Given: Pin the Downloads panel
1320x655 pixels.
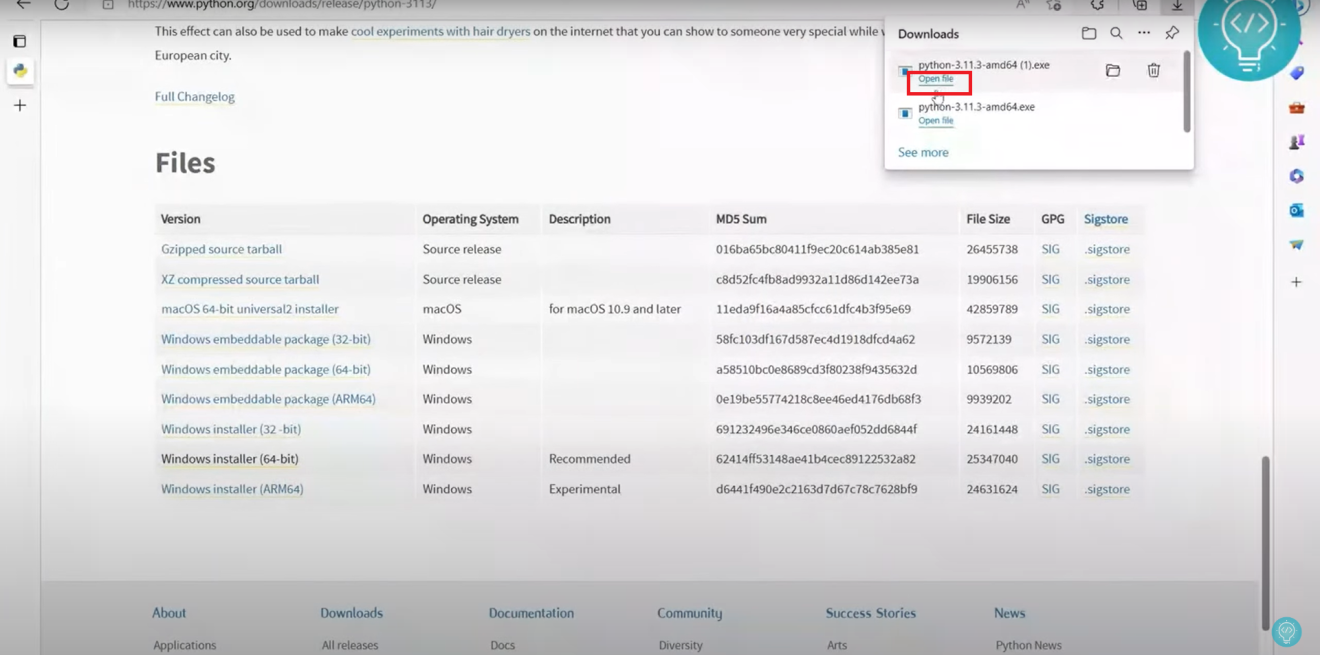Looking at the screenshot, I should tap(1172, 33).
